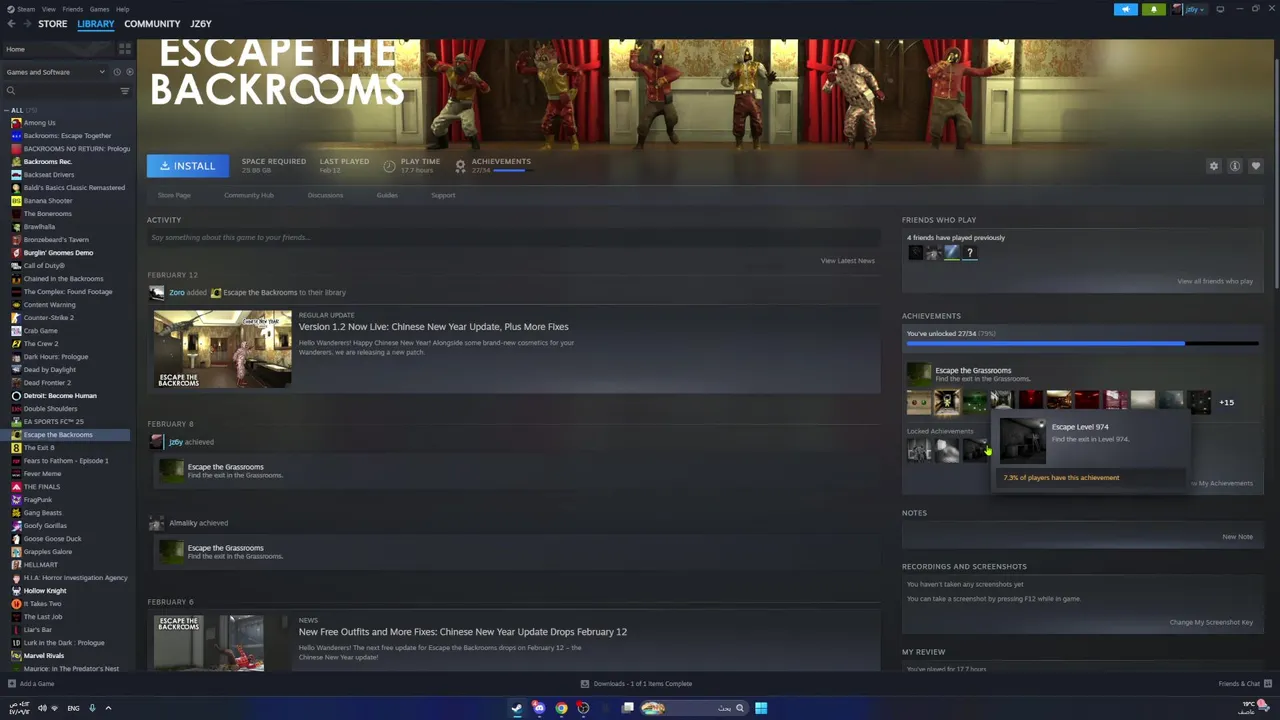The width and height of the screenshot is (1280, 720).
Task: Collapse the ALL games category
Action: (7, 110)
